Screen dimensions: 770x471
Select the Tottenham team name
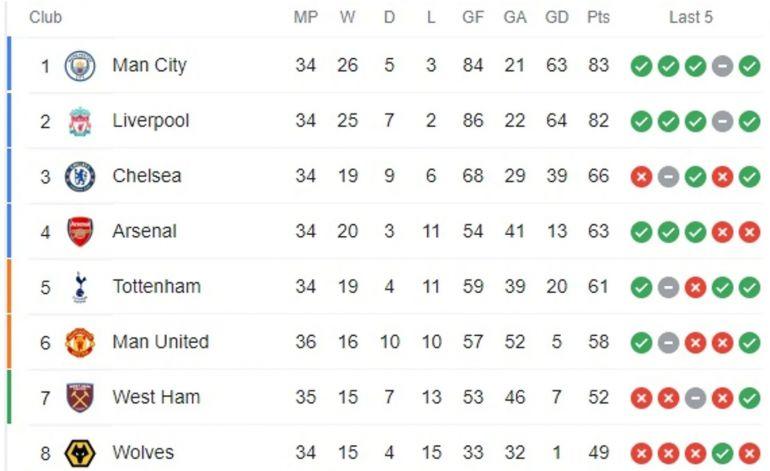156,287
